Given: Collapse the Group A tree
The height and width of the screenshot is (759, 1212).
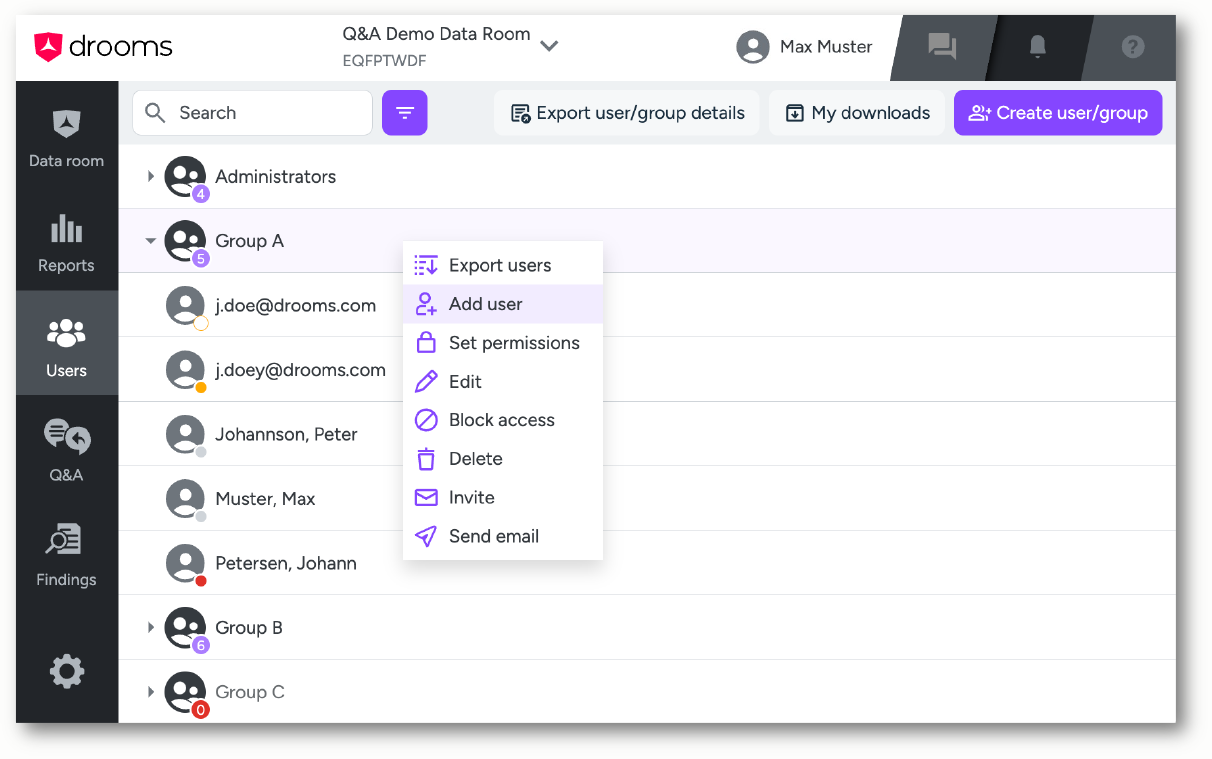Looking at the screenshot, I should pyautogui.click(x=151, y=241).
